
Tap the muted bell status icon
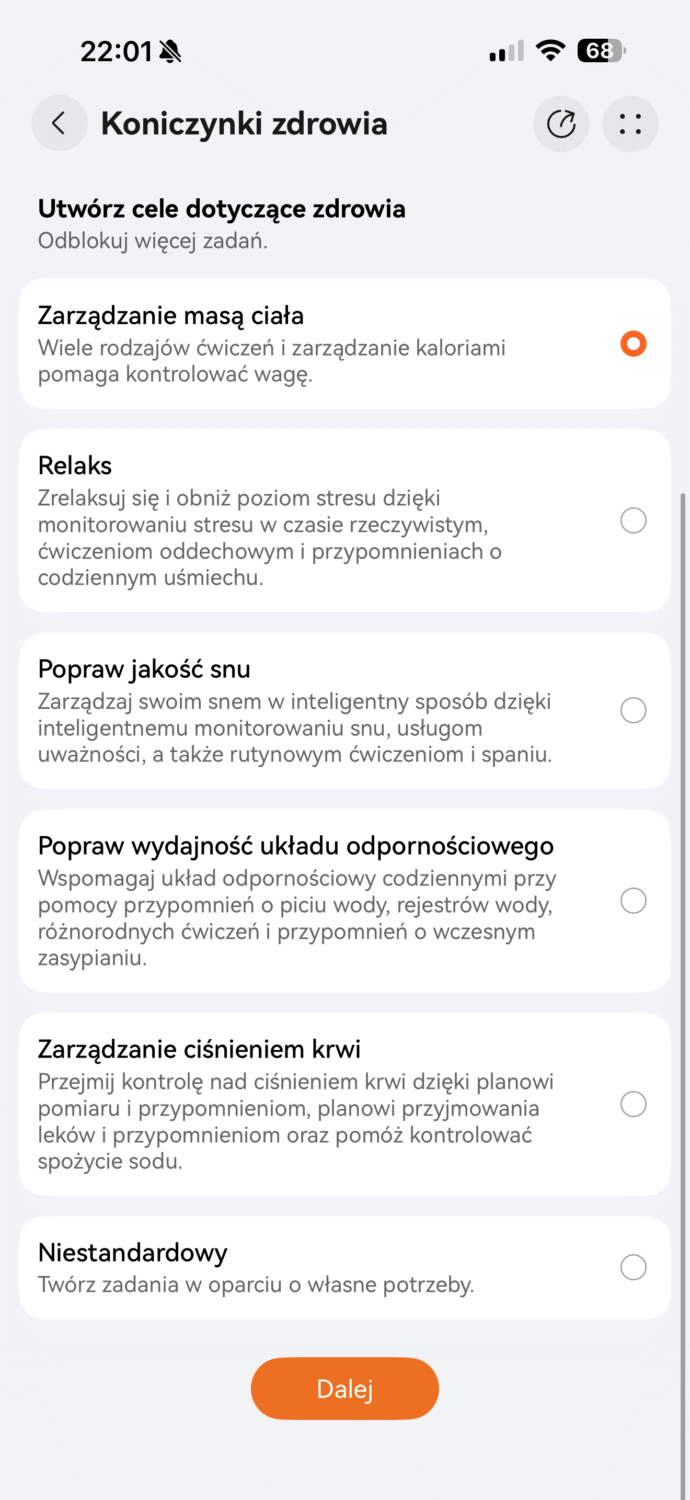[170, 52]
